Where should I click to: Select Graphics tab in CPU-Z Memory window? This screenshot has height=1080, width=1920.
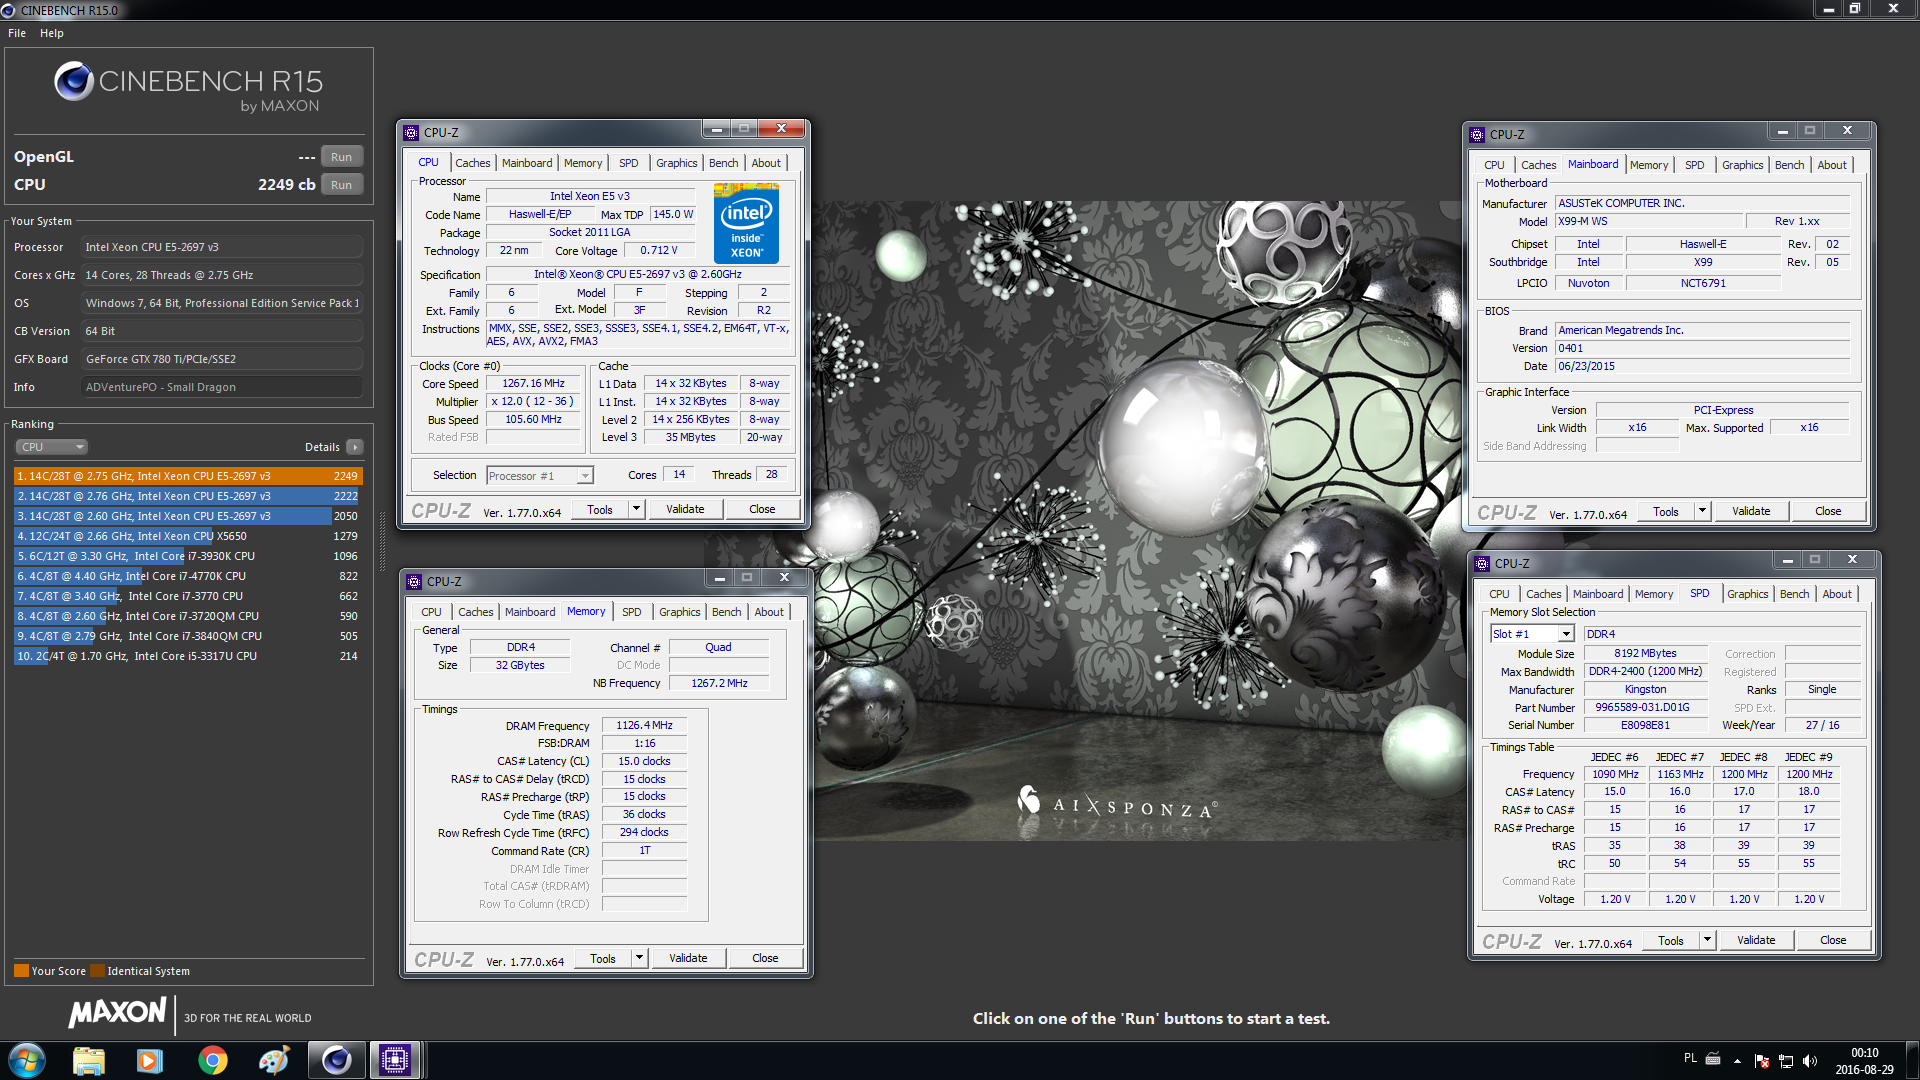680,612
